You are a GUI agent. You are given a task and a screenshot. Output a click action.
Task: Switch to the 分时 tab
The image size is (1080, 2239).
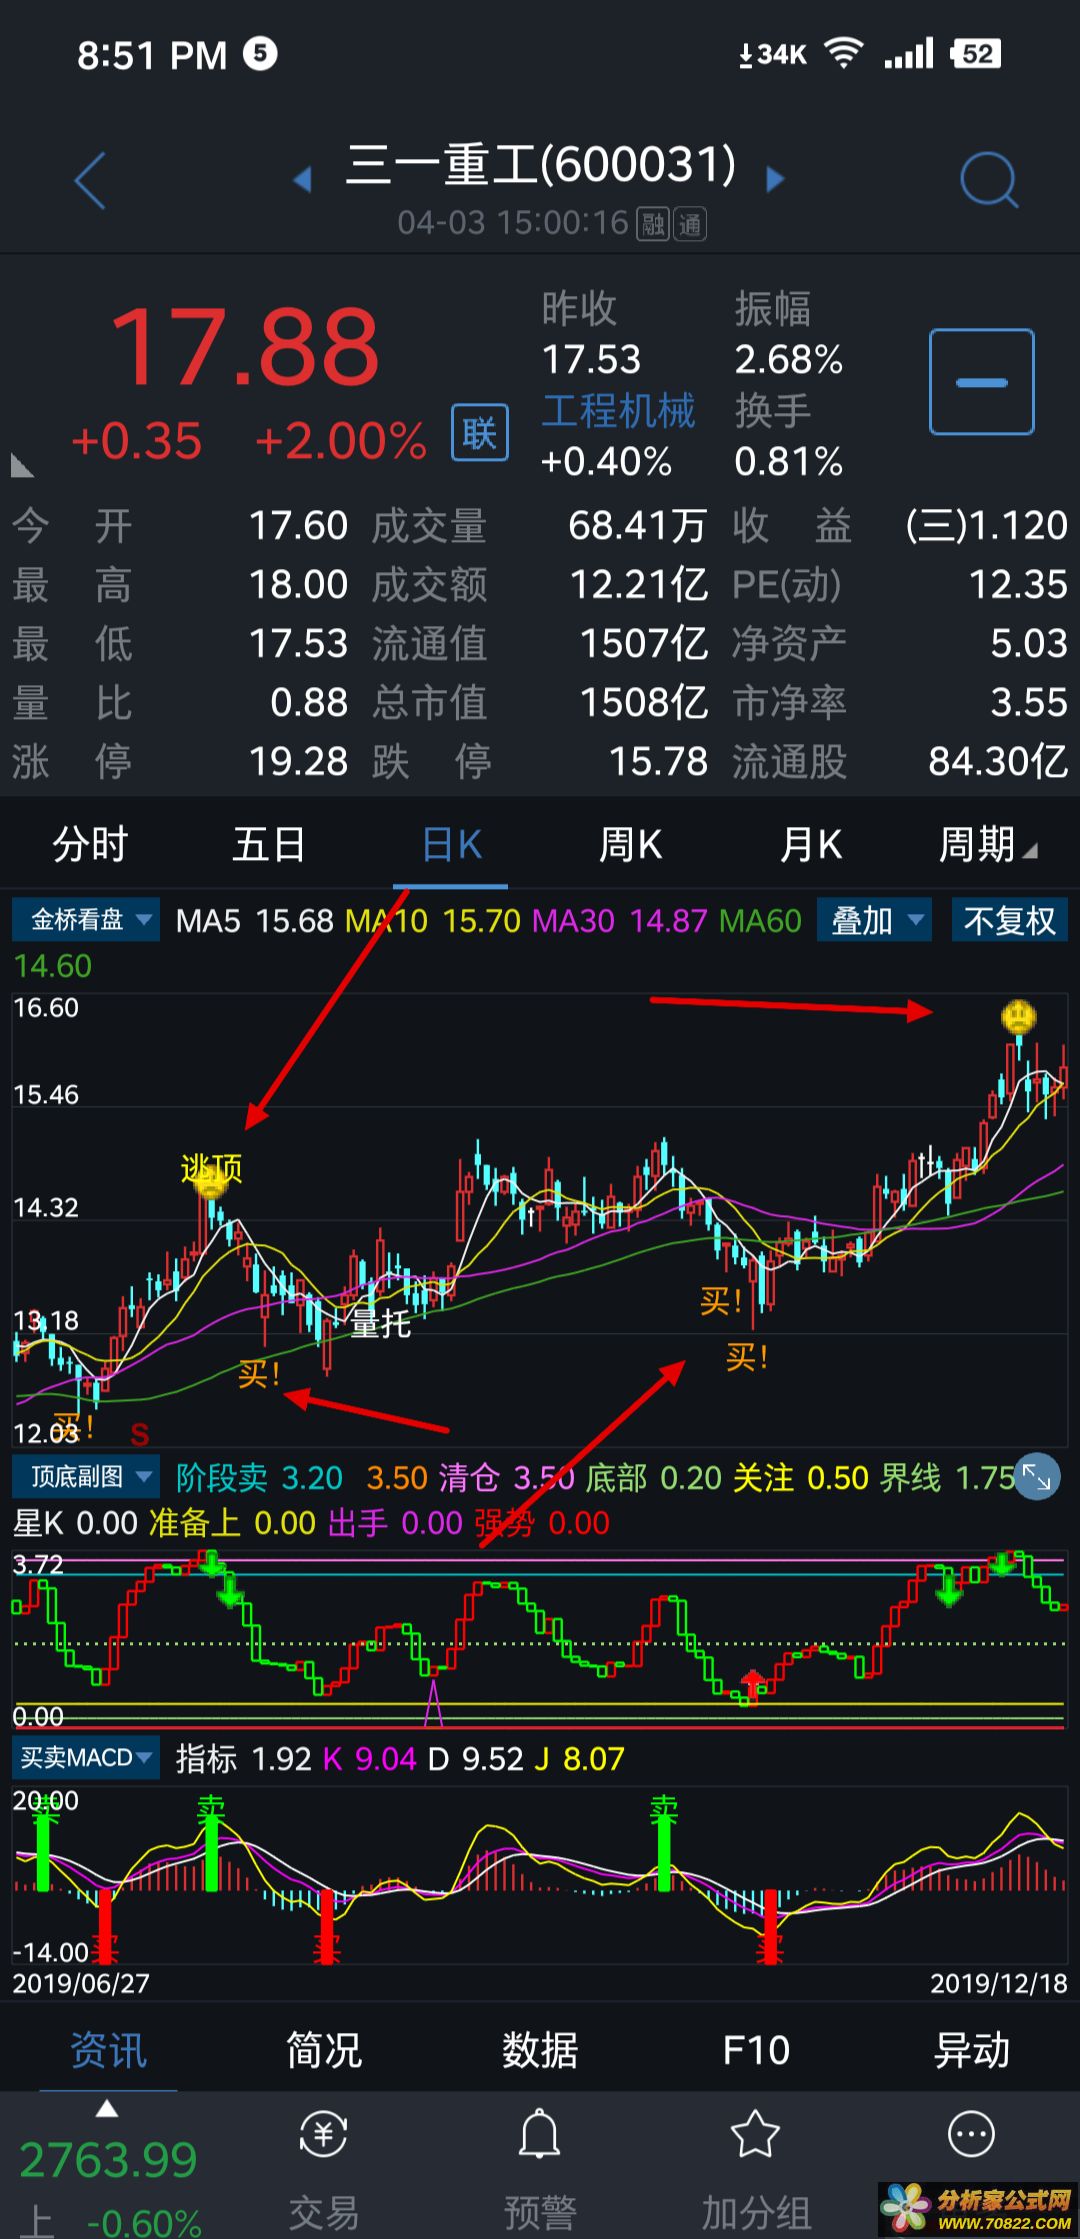[x=90, y=845]
